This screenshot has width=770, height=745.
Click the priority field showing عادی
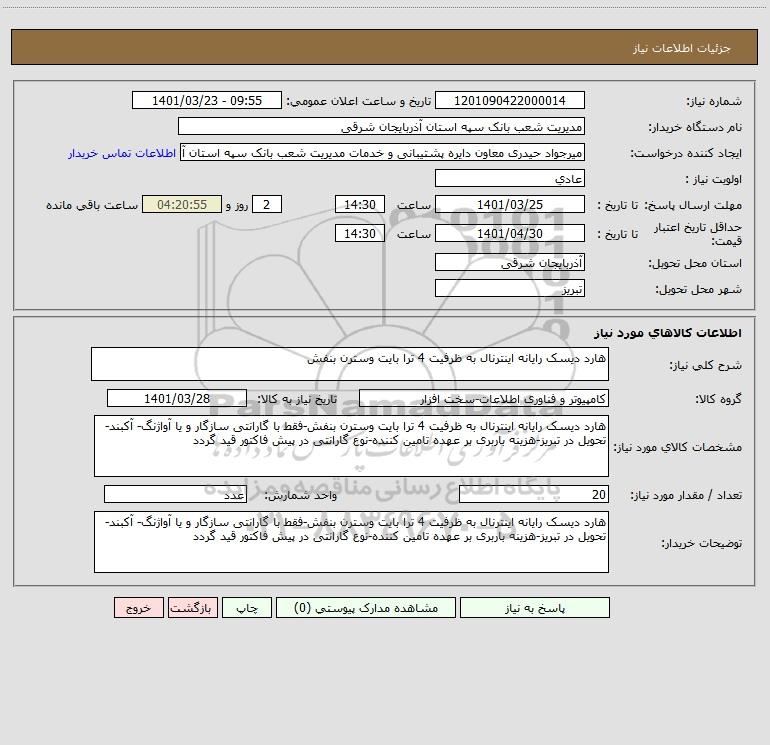[x=510, y=178]
